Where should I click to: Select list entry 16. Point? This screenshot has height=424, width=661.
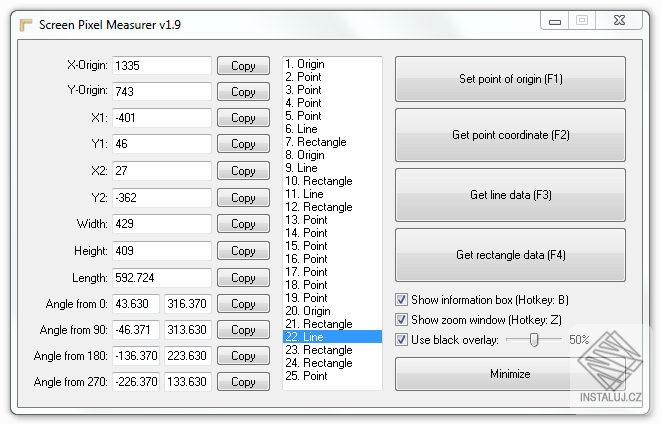point(332,259)
